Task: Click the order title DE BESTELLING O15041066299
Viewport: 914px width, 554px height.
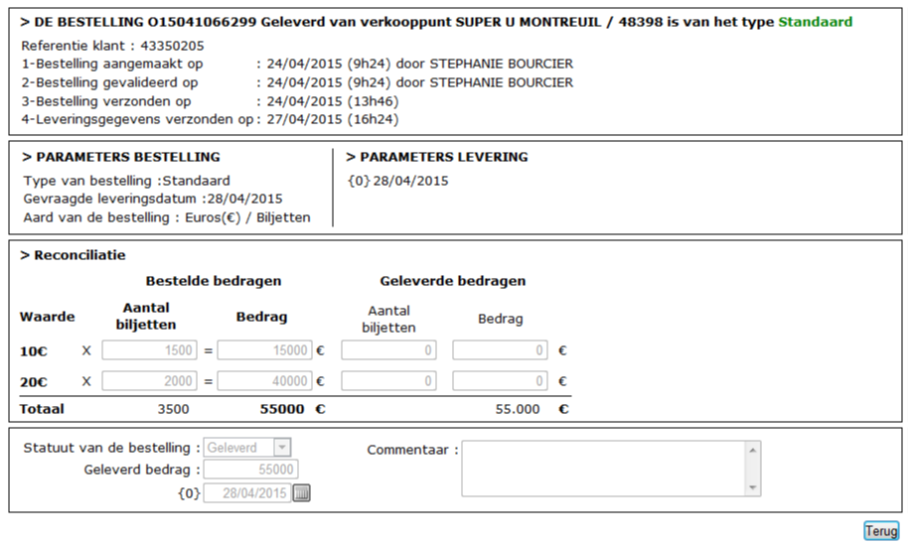Action: click(145, 22)
